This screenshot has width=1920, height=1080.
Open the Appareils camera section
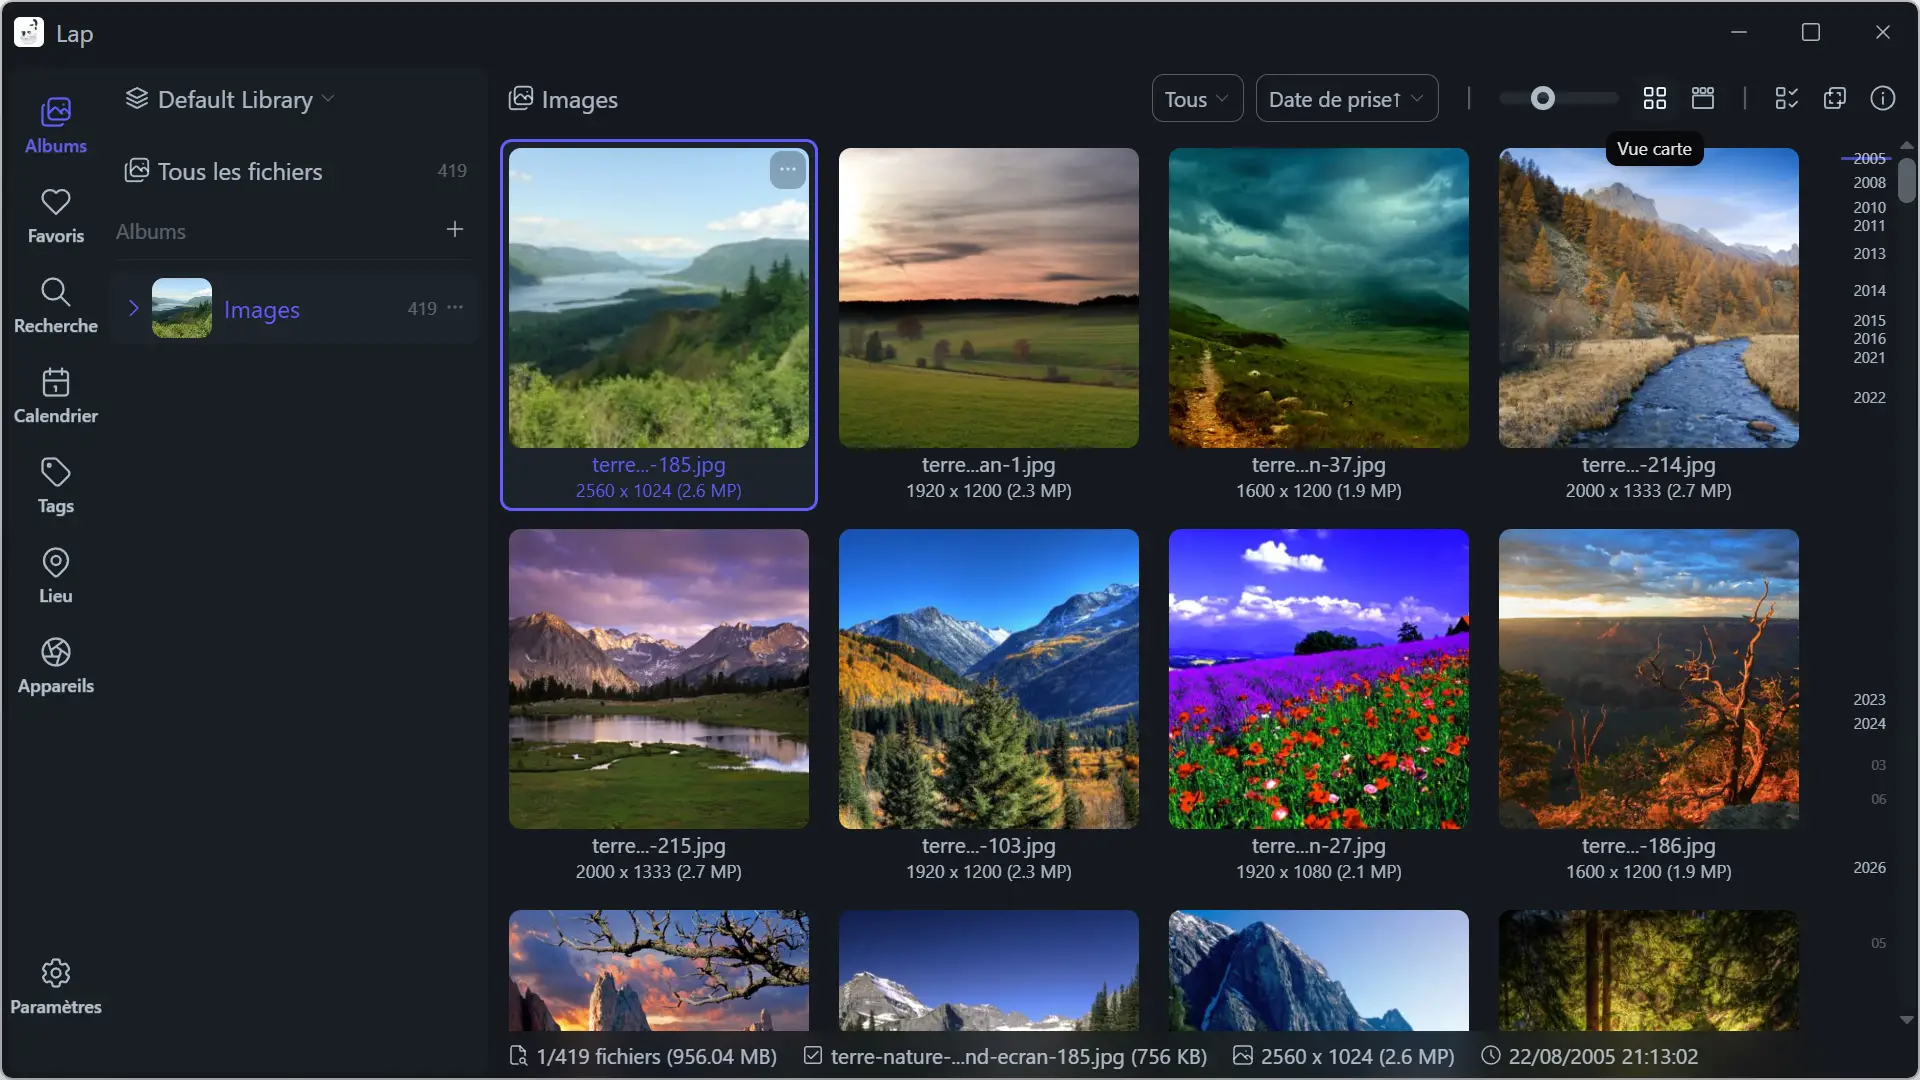[x=56, y=666]
